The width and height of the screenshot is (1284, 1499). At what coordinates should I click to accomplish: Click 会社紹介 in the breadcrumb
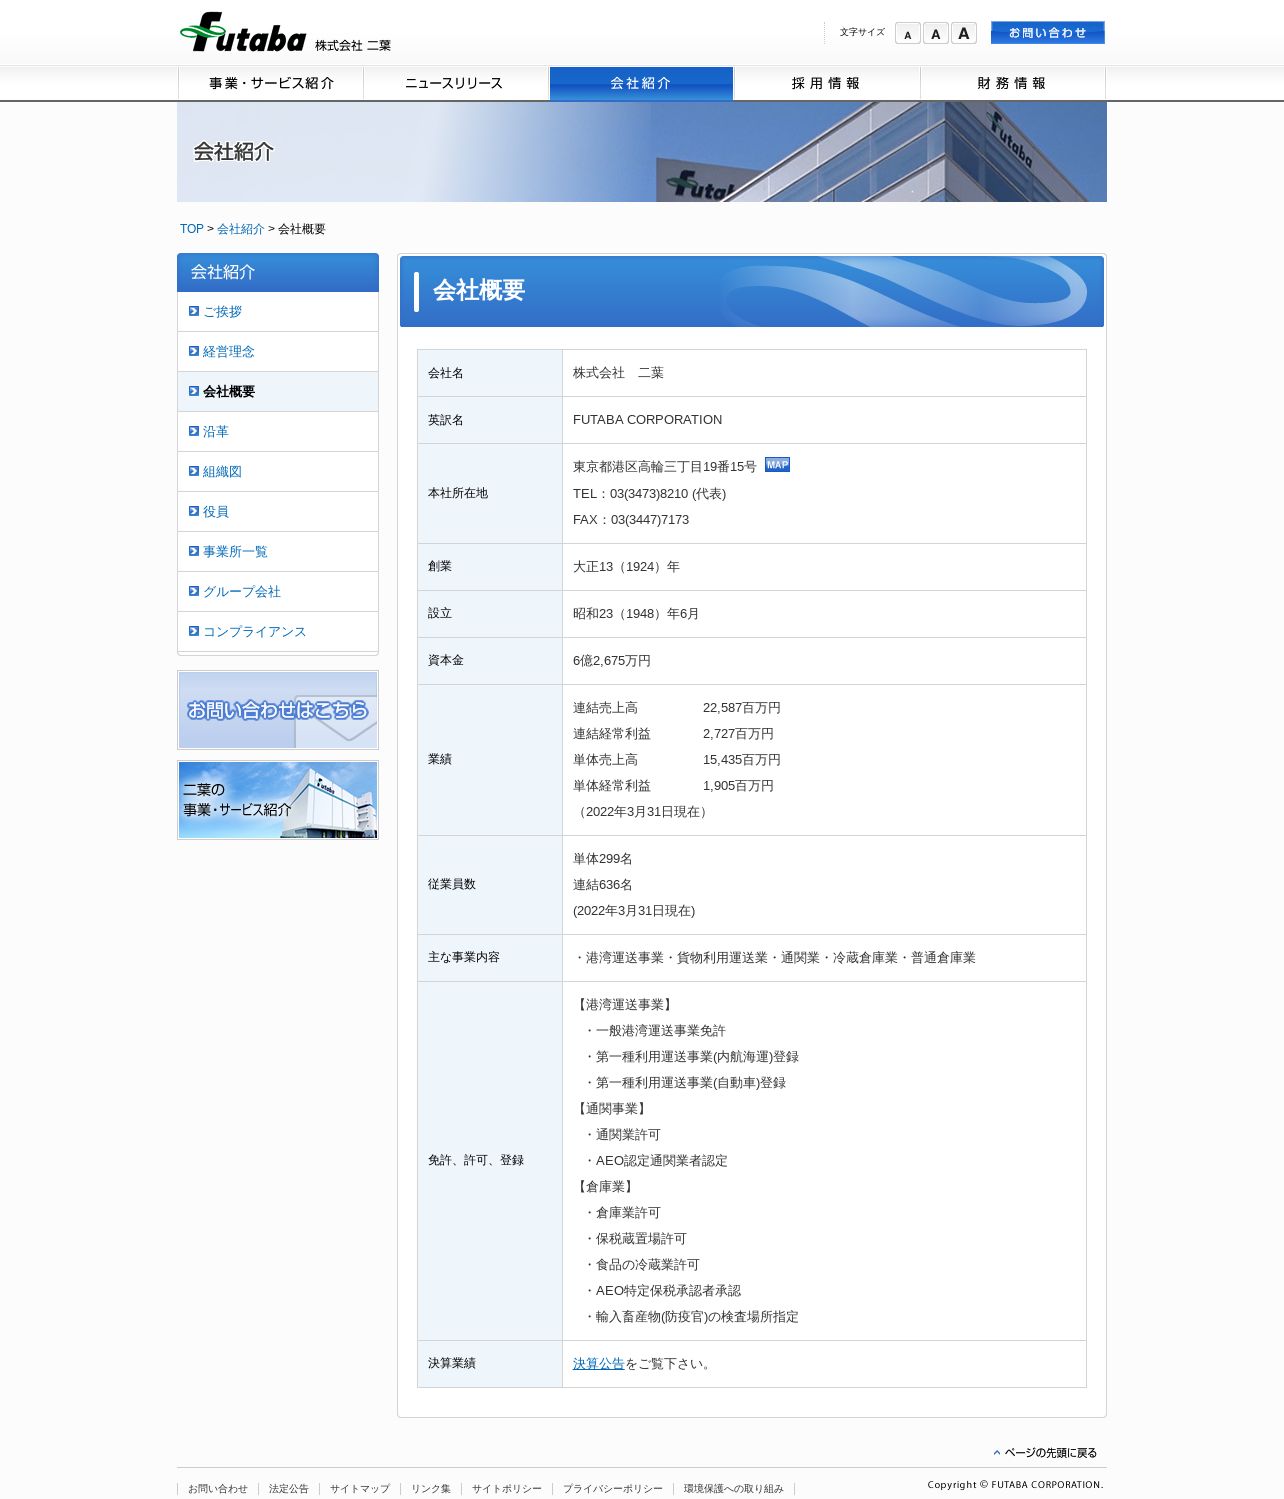[x=240, y=229]
